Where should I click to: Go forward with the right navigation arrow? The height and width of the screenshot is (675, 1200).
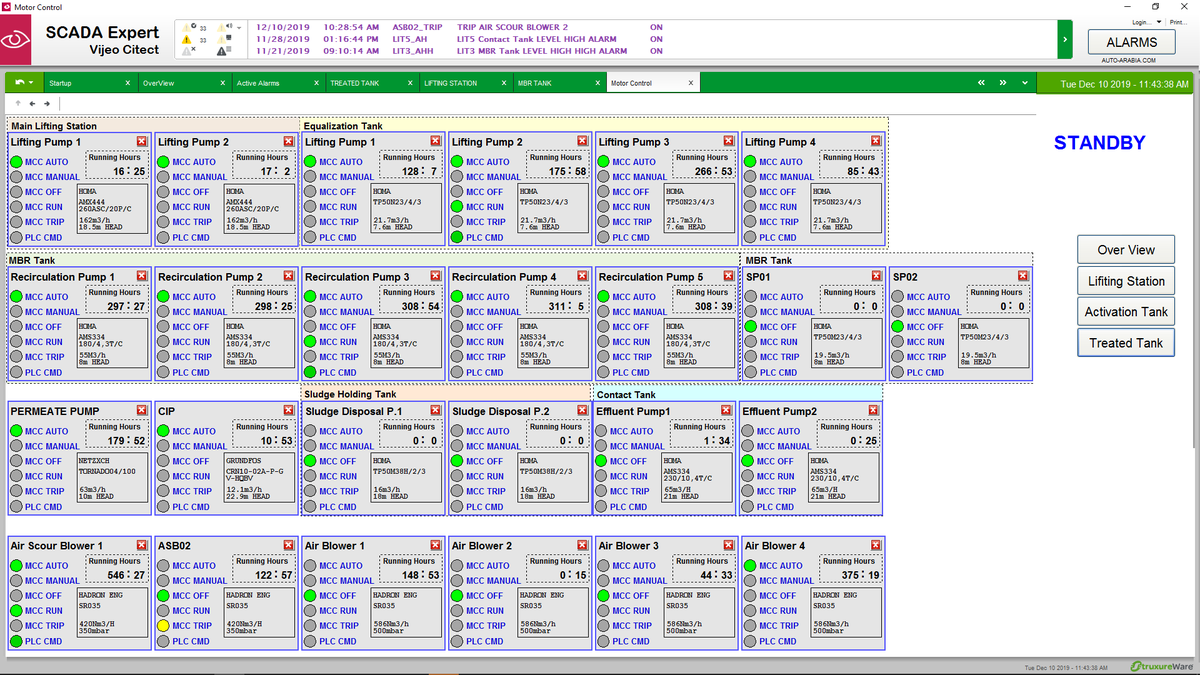click(46, 103)
